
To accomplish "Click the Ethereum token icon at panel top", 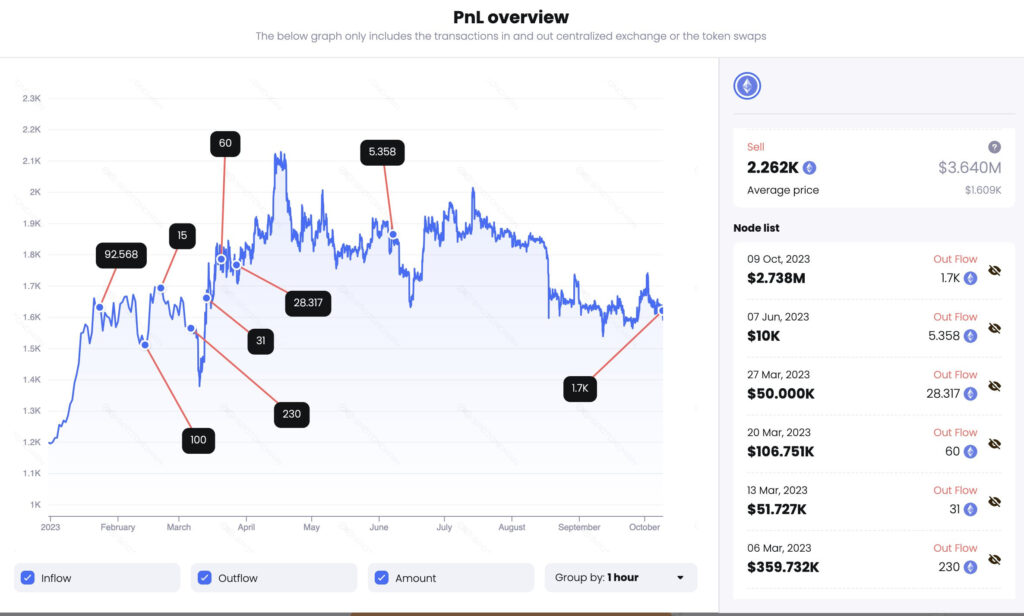I will point(747,86).
